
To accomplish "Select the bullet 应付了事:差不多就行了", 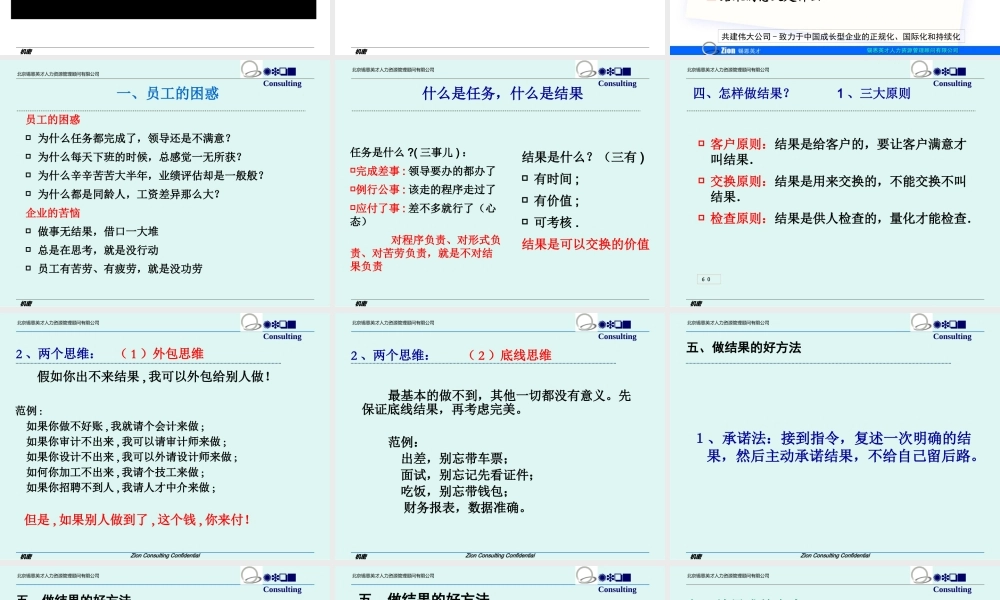I will pyautogui.click(x=423, y=214).
